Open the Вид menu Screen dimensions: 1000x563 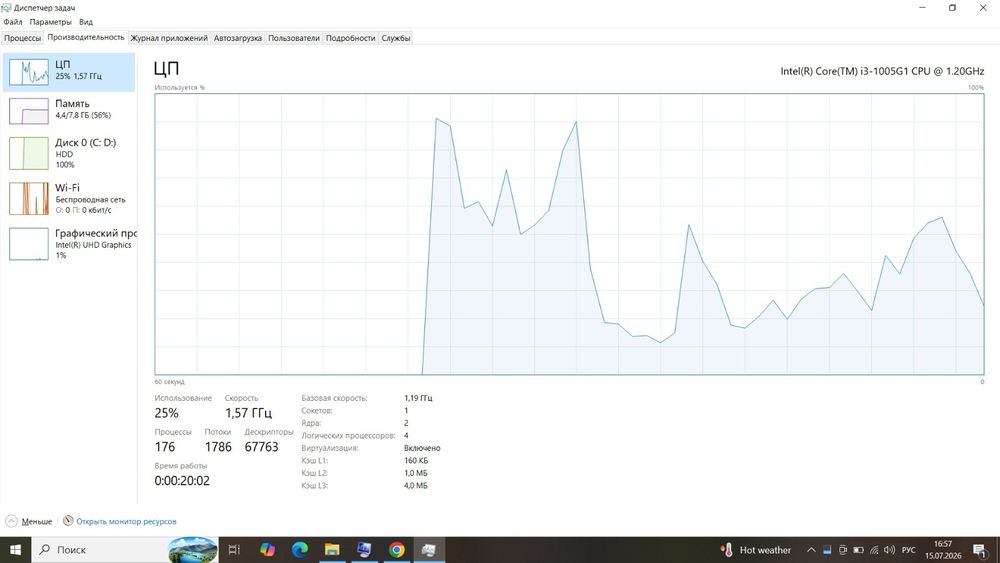pos(85,22)
